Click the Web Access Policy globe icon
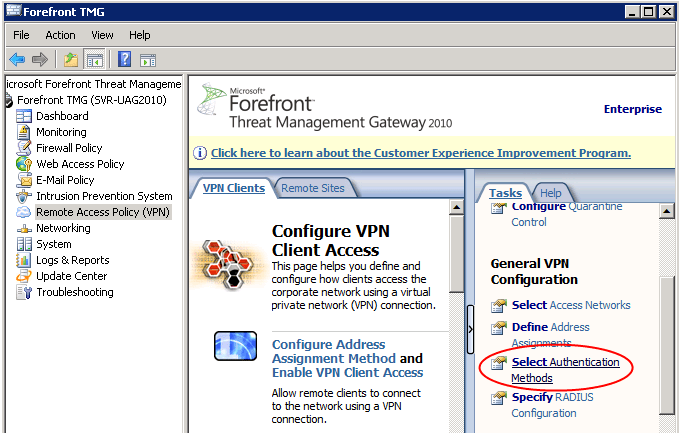Image resolution: width=679 pixels, height=433 pixels. [24, 164]
